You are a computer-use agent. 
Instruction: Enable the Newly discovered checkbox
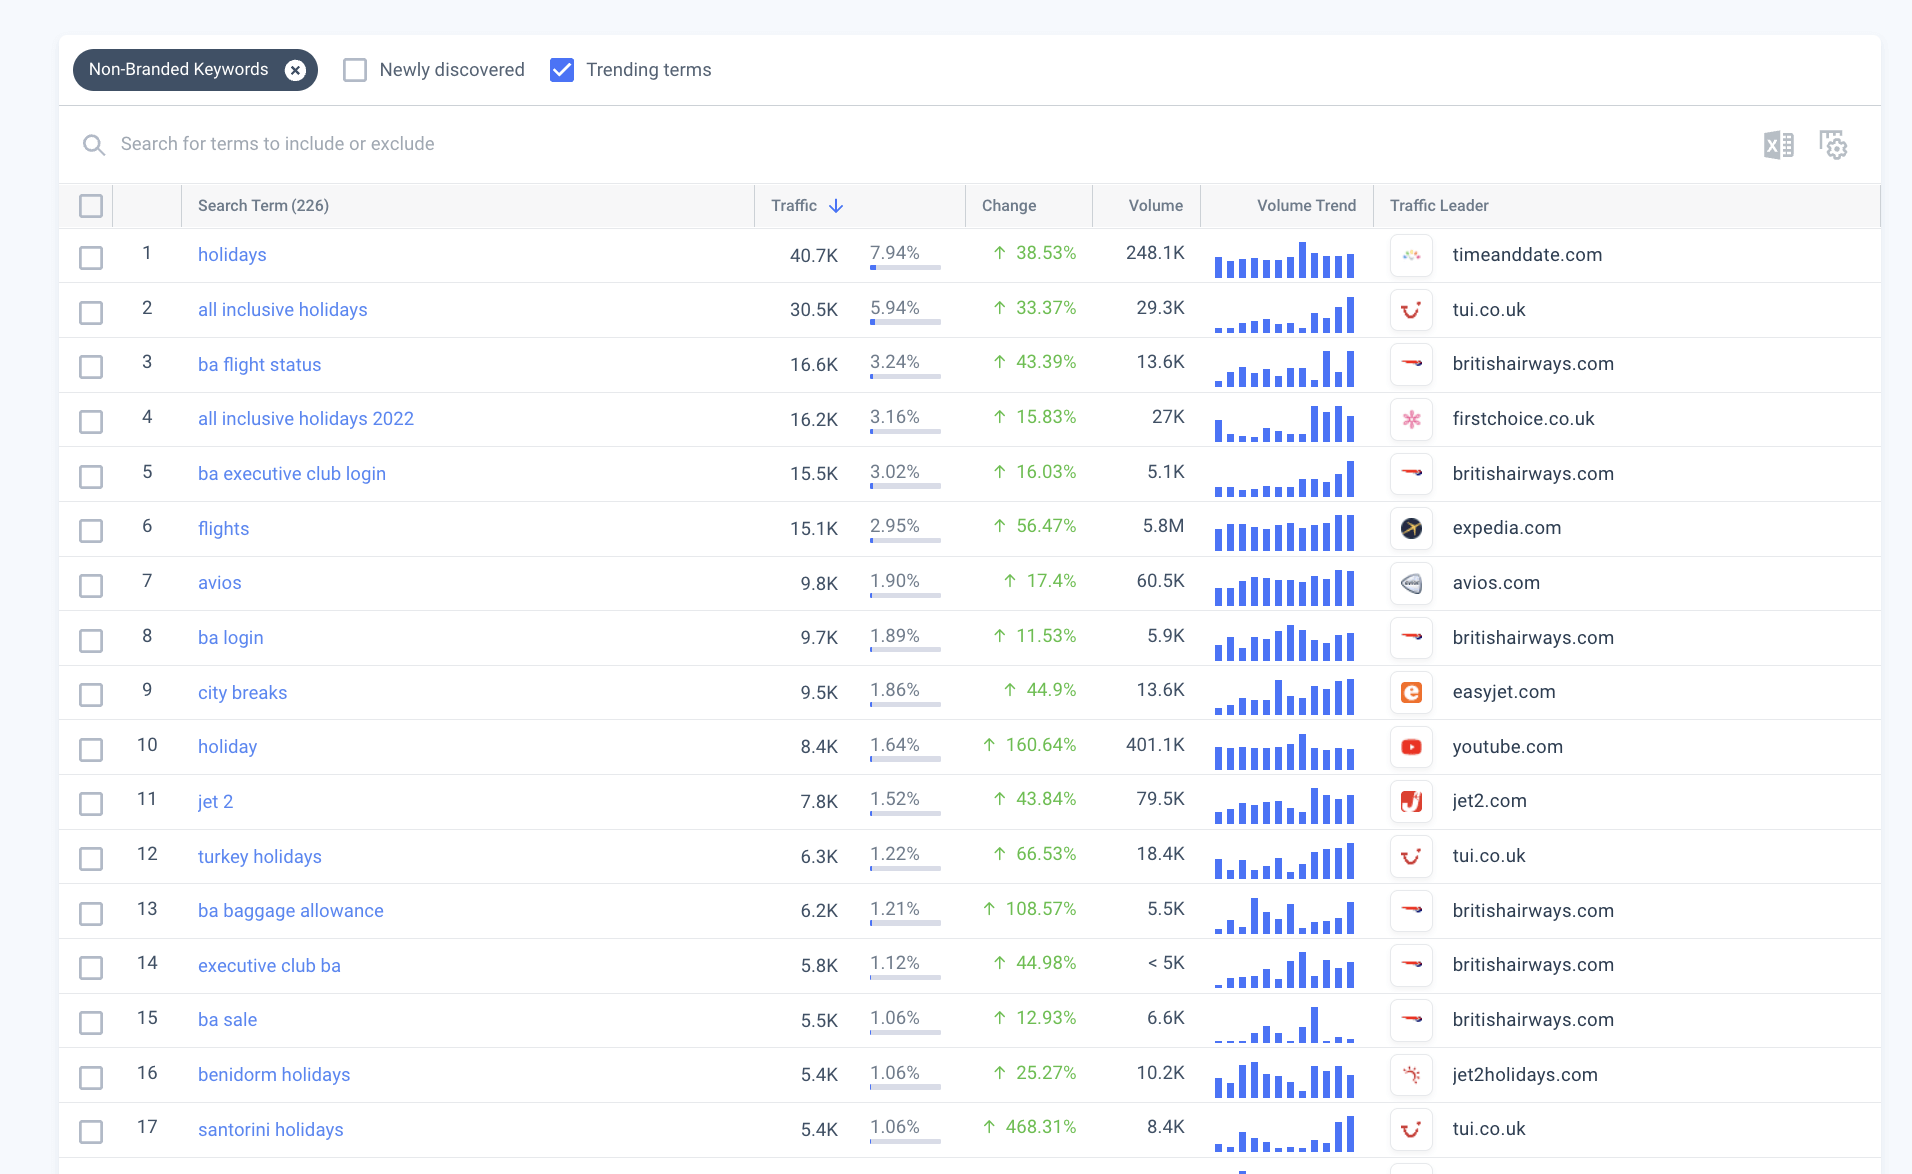pyautogui.click(x=355, y=70)
